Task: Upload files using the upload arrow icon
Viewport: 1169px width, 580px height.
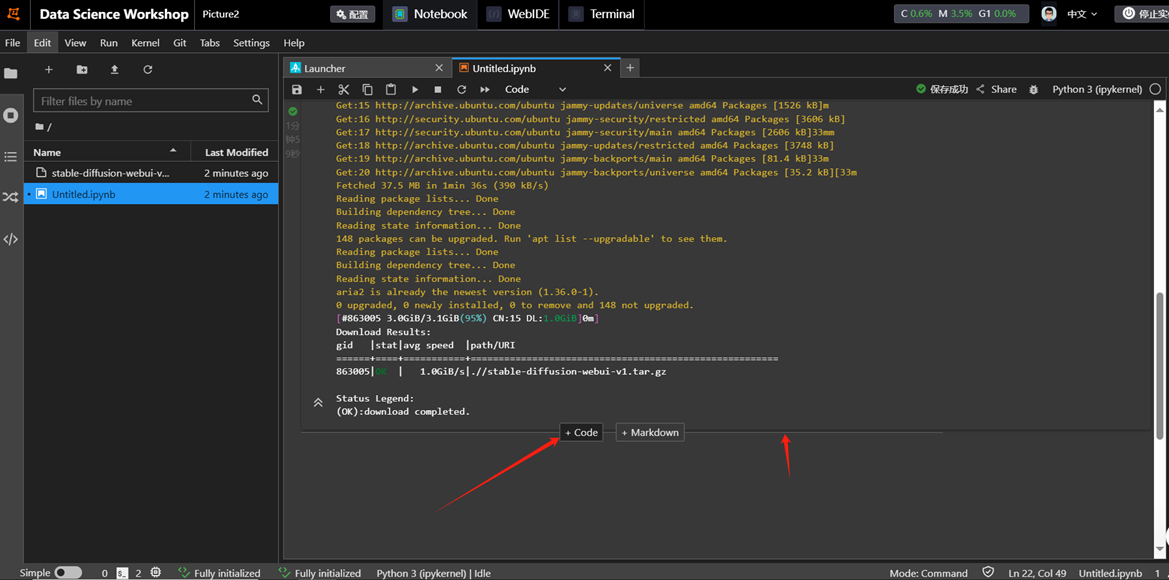Action: click(114, 70)
